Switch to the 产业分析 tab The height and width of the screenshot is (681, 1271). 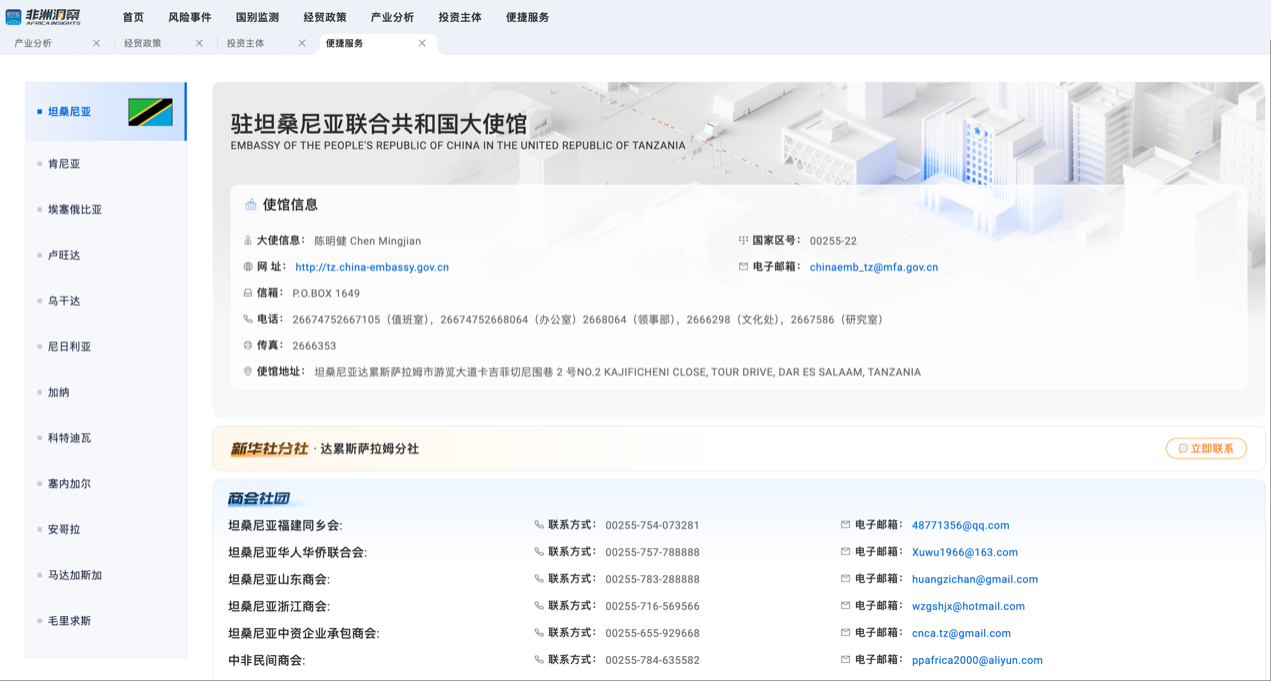(x=34, y=43)
